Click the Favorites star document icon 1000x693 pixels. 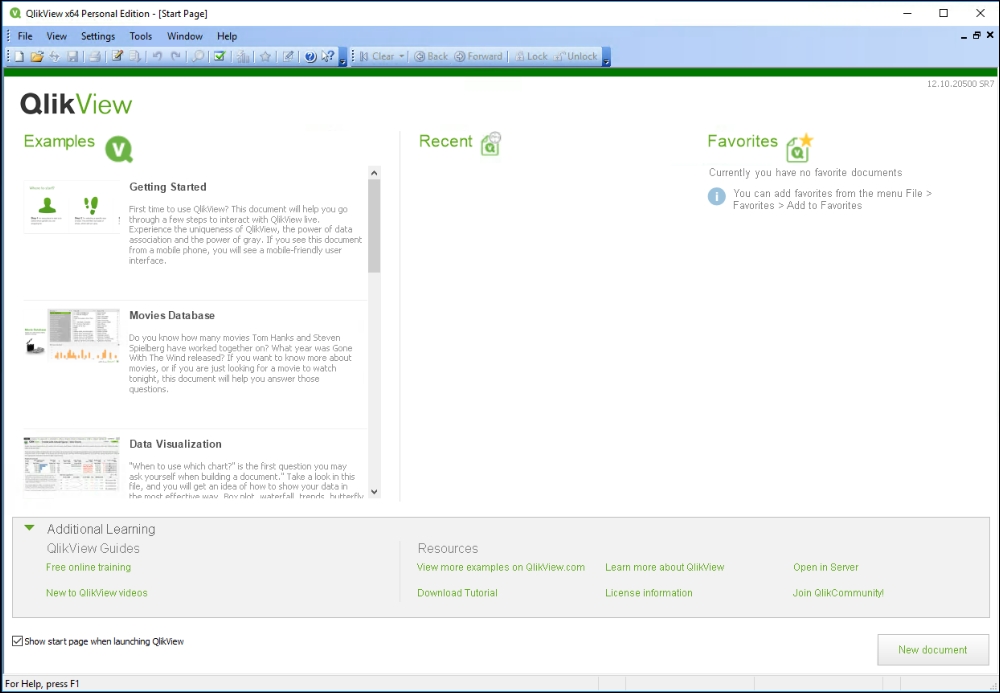[800, 147]
